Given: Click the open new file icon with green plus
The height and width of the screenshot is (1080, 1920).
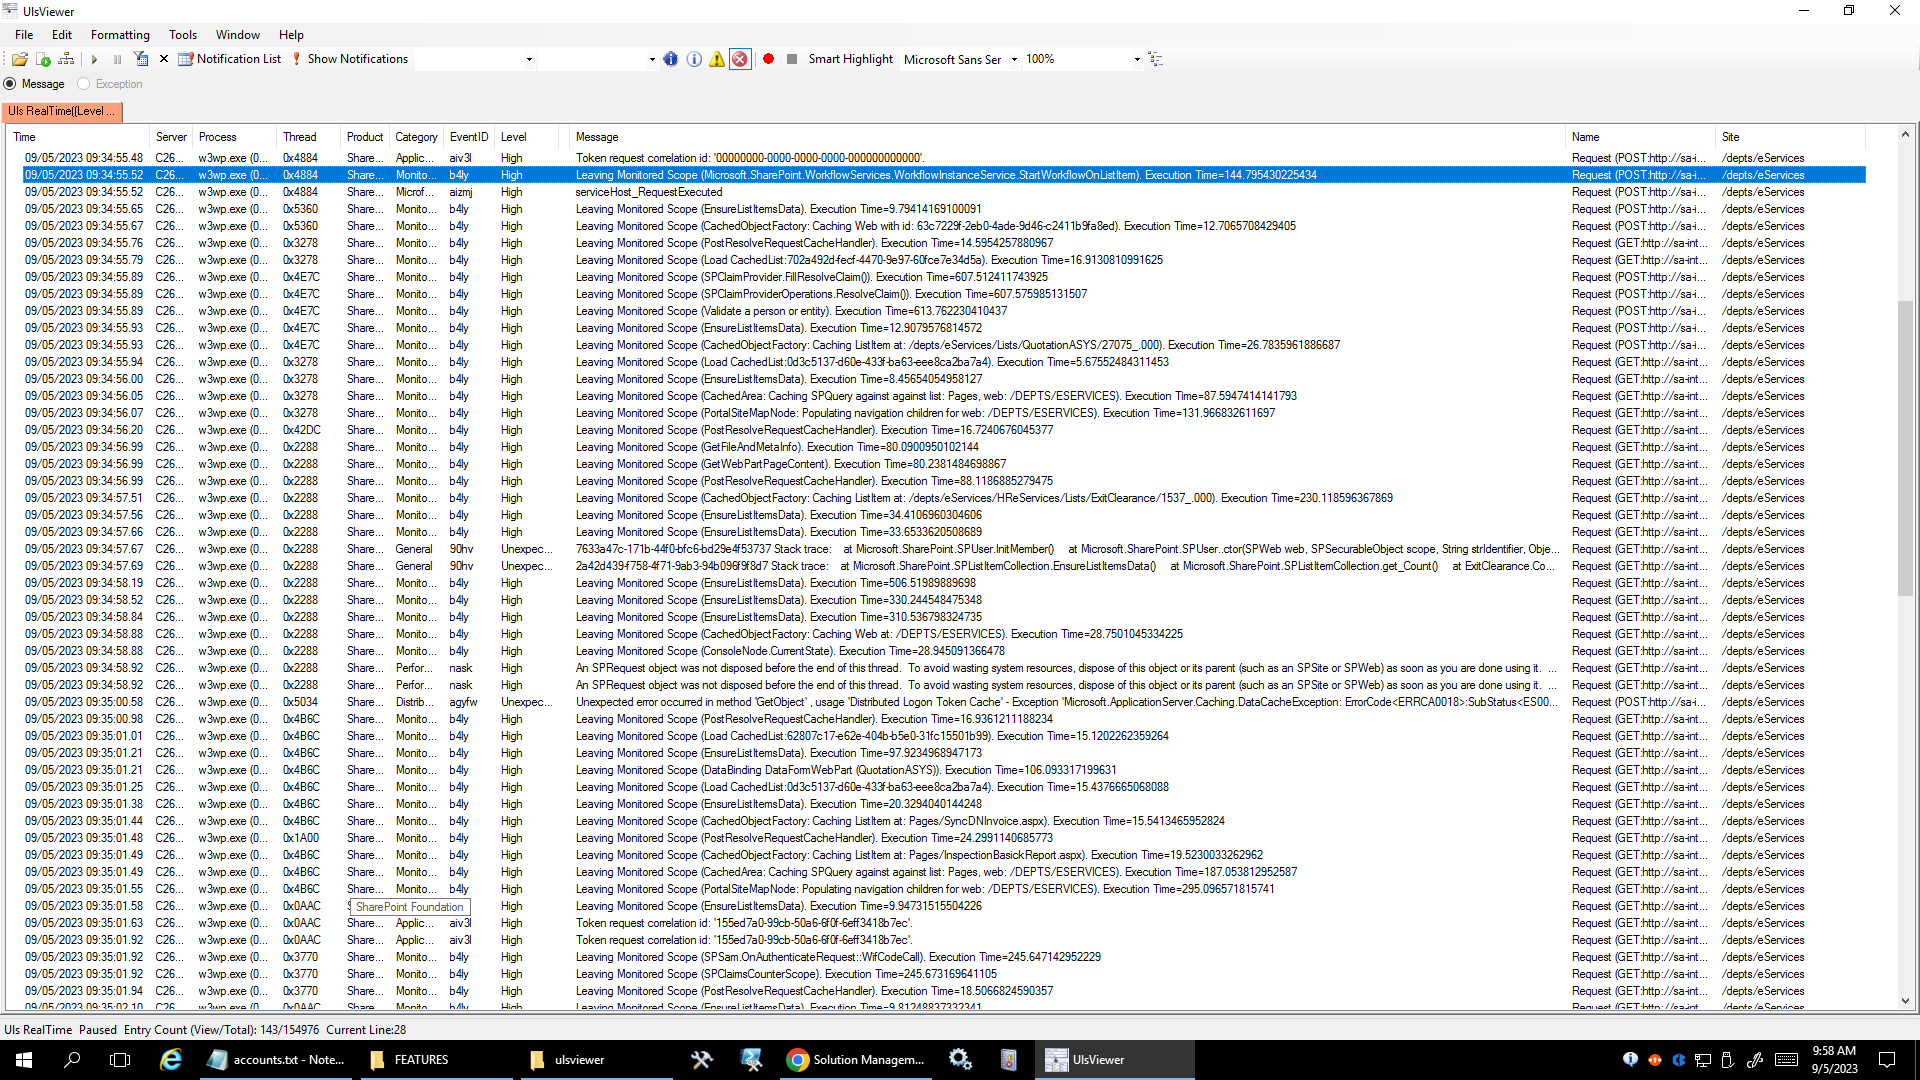Looking at the screenshot, I should (43, 60).
